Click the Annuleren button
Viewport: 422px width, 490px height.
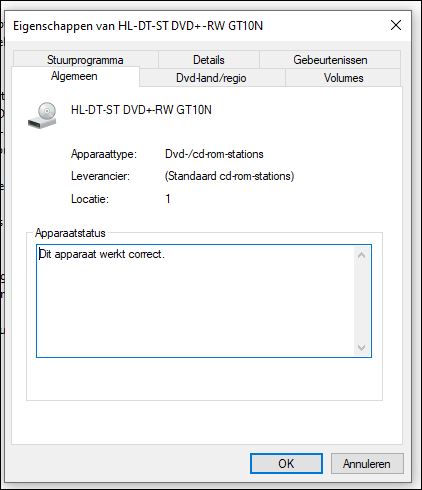(x=367, y=464)
